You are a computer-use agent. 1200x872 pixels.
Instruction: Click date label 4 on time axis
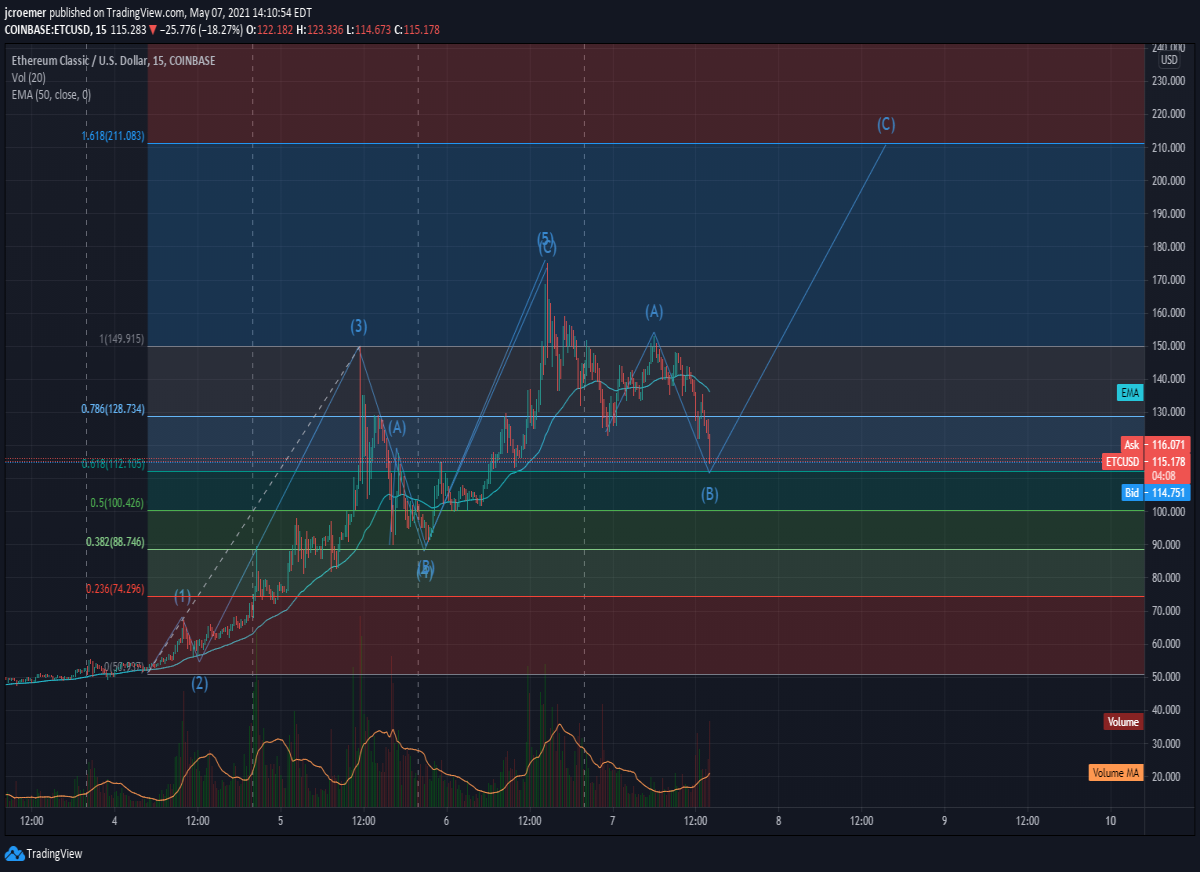coord(115,821)
